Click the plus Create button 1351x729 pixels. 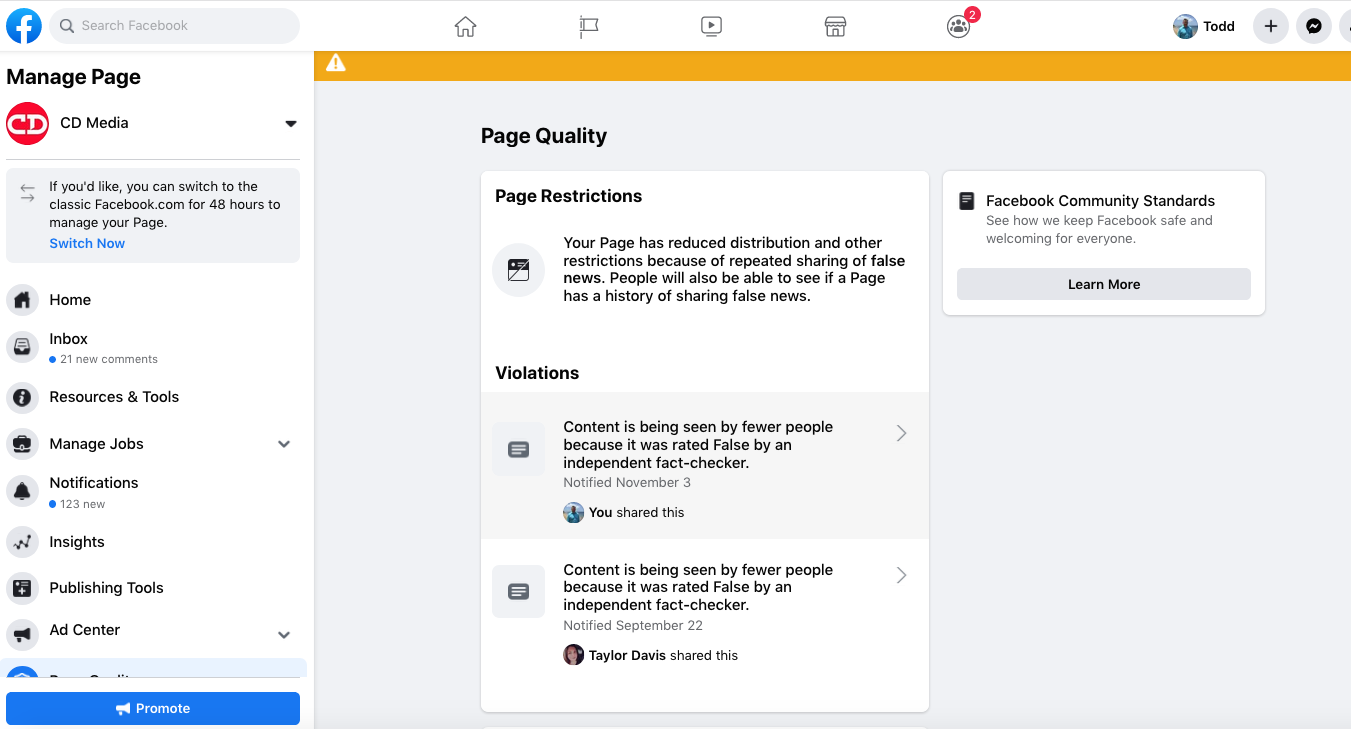pos(1271,26)
